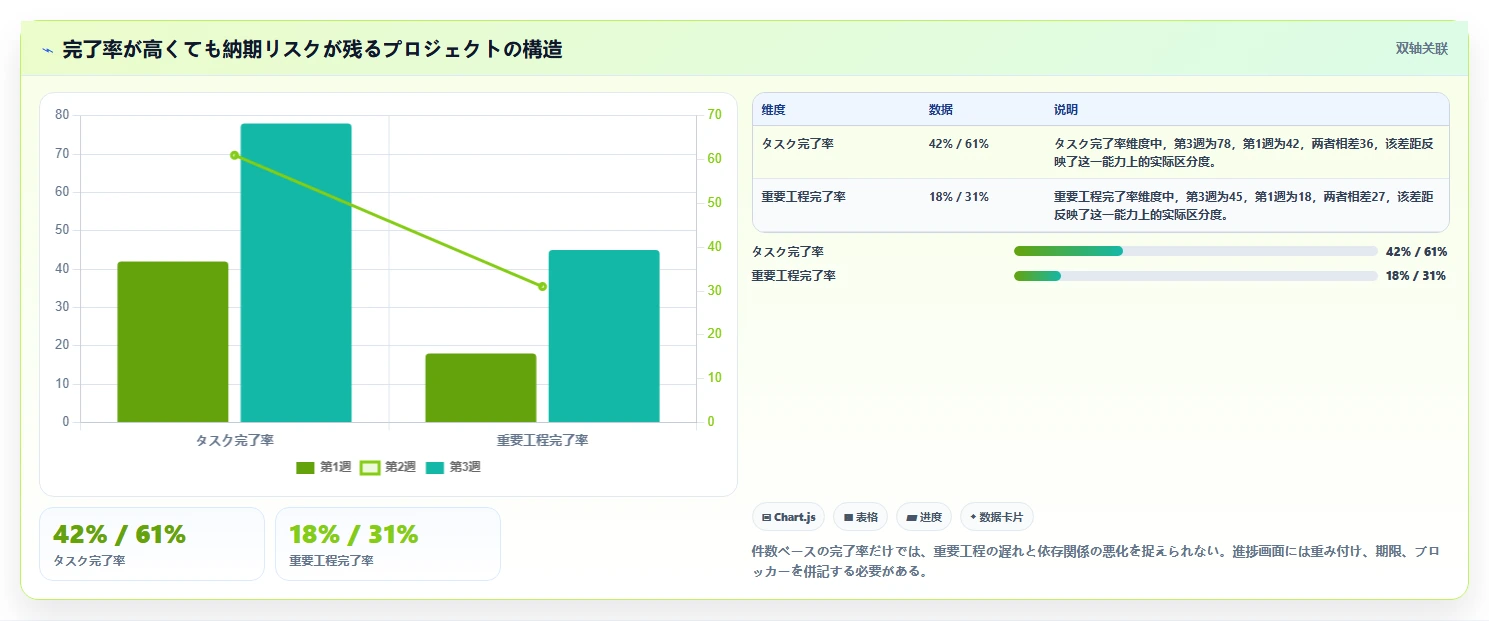Screen dimensions: 1489x621
Task: Click the タスク完了率 progress bar
Action: pos(1195,251)
